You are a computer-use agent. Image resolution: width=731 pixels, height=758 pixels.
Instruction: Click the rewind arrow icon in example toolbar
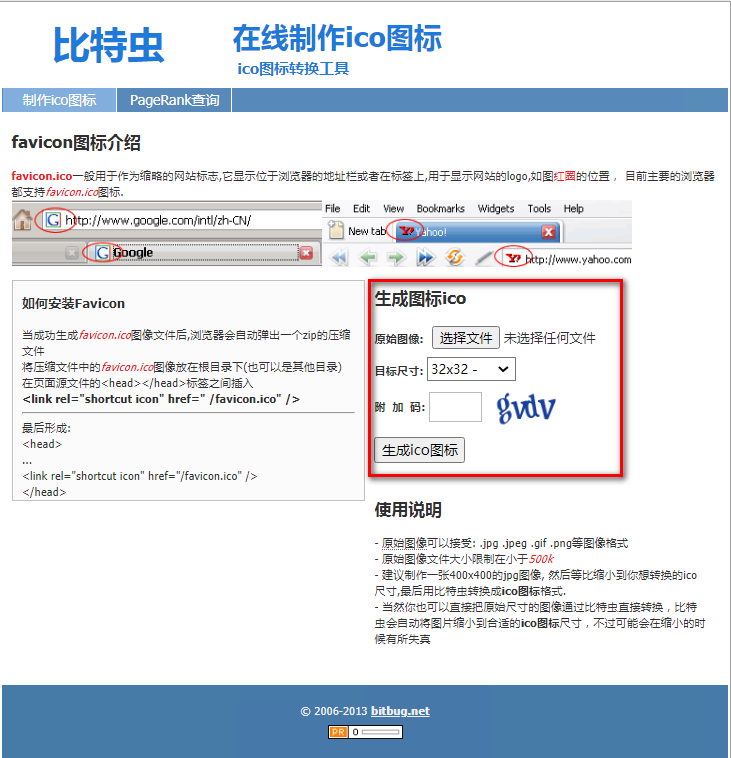pos(339,258)
